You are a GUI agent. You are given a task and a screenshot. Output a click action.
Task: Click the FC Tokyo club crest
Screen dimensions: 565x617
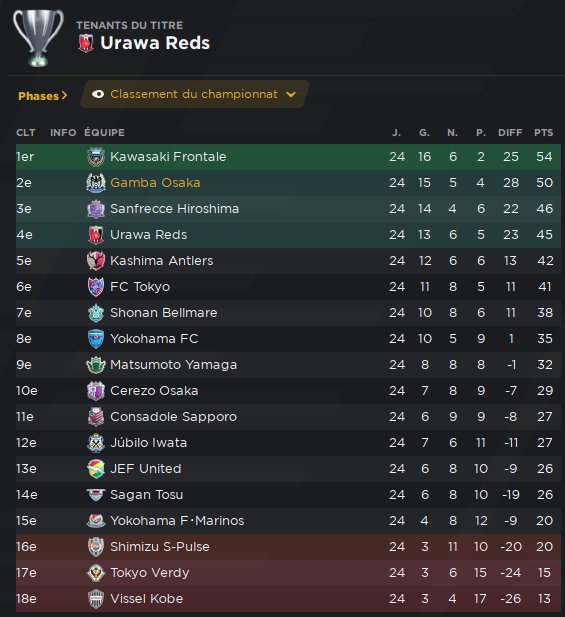(96, 287)
